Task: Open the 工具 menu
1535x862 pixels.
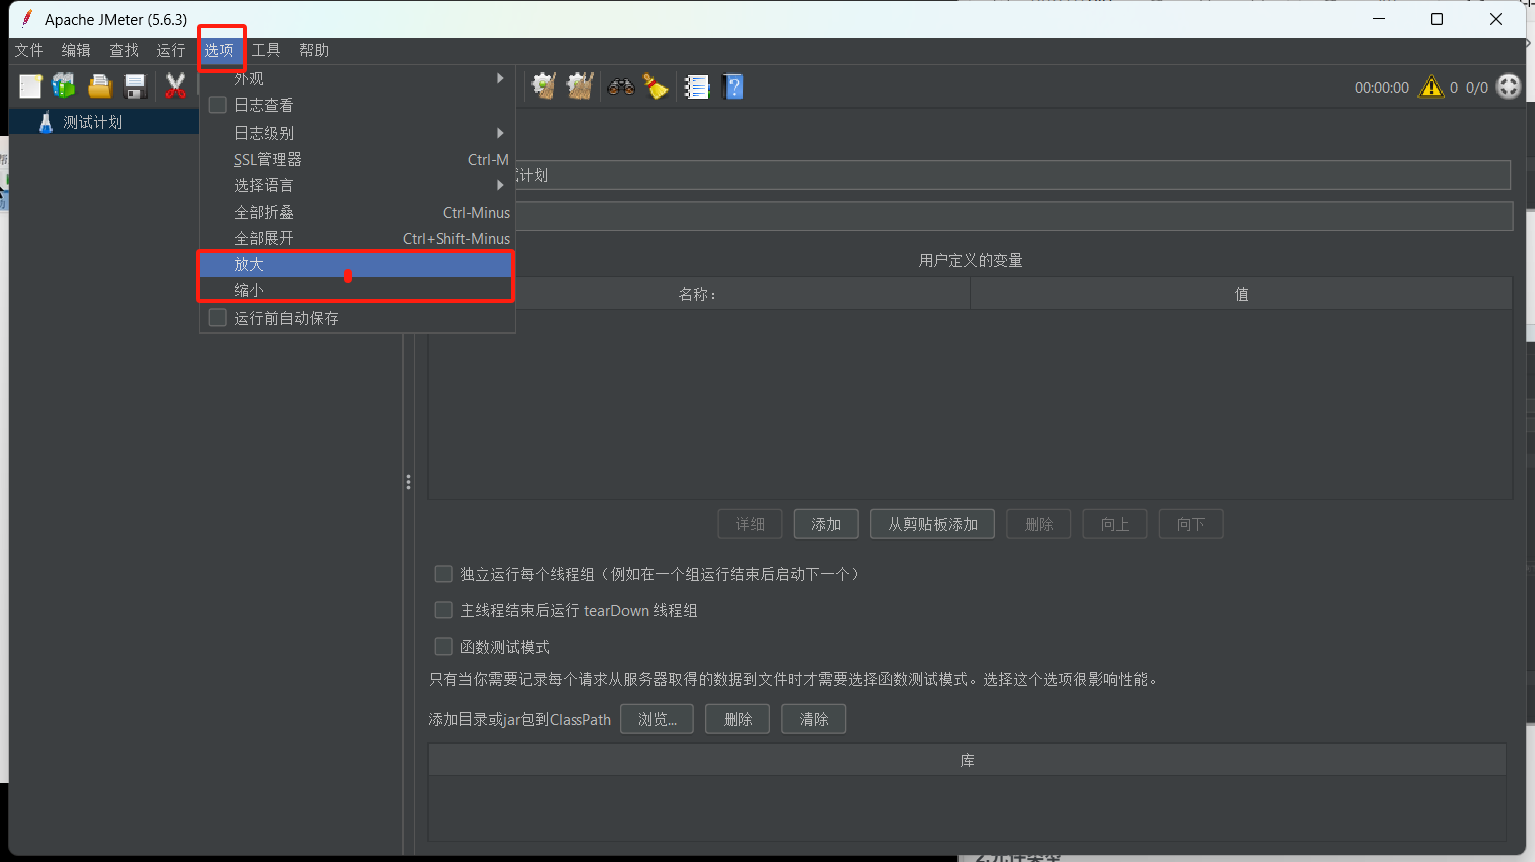Action: click(x=266, y=50)
